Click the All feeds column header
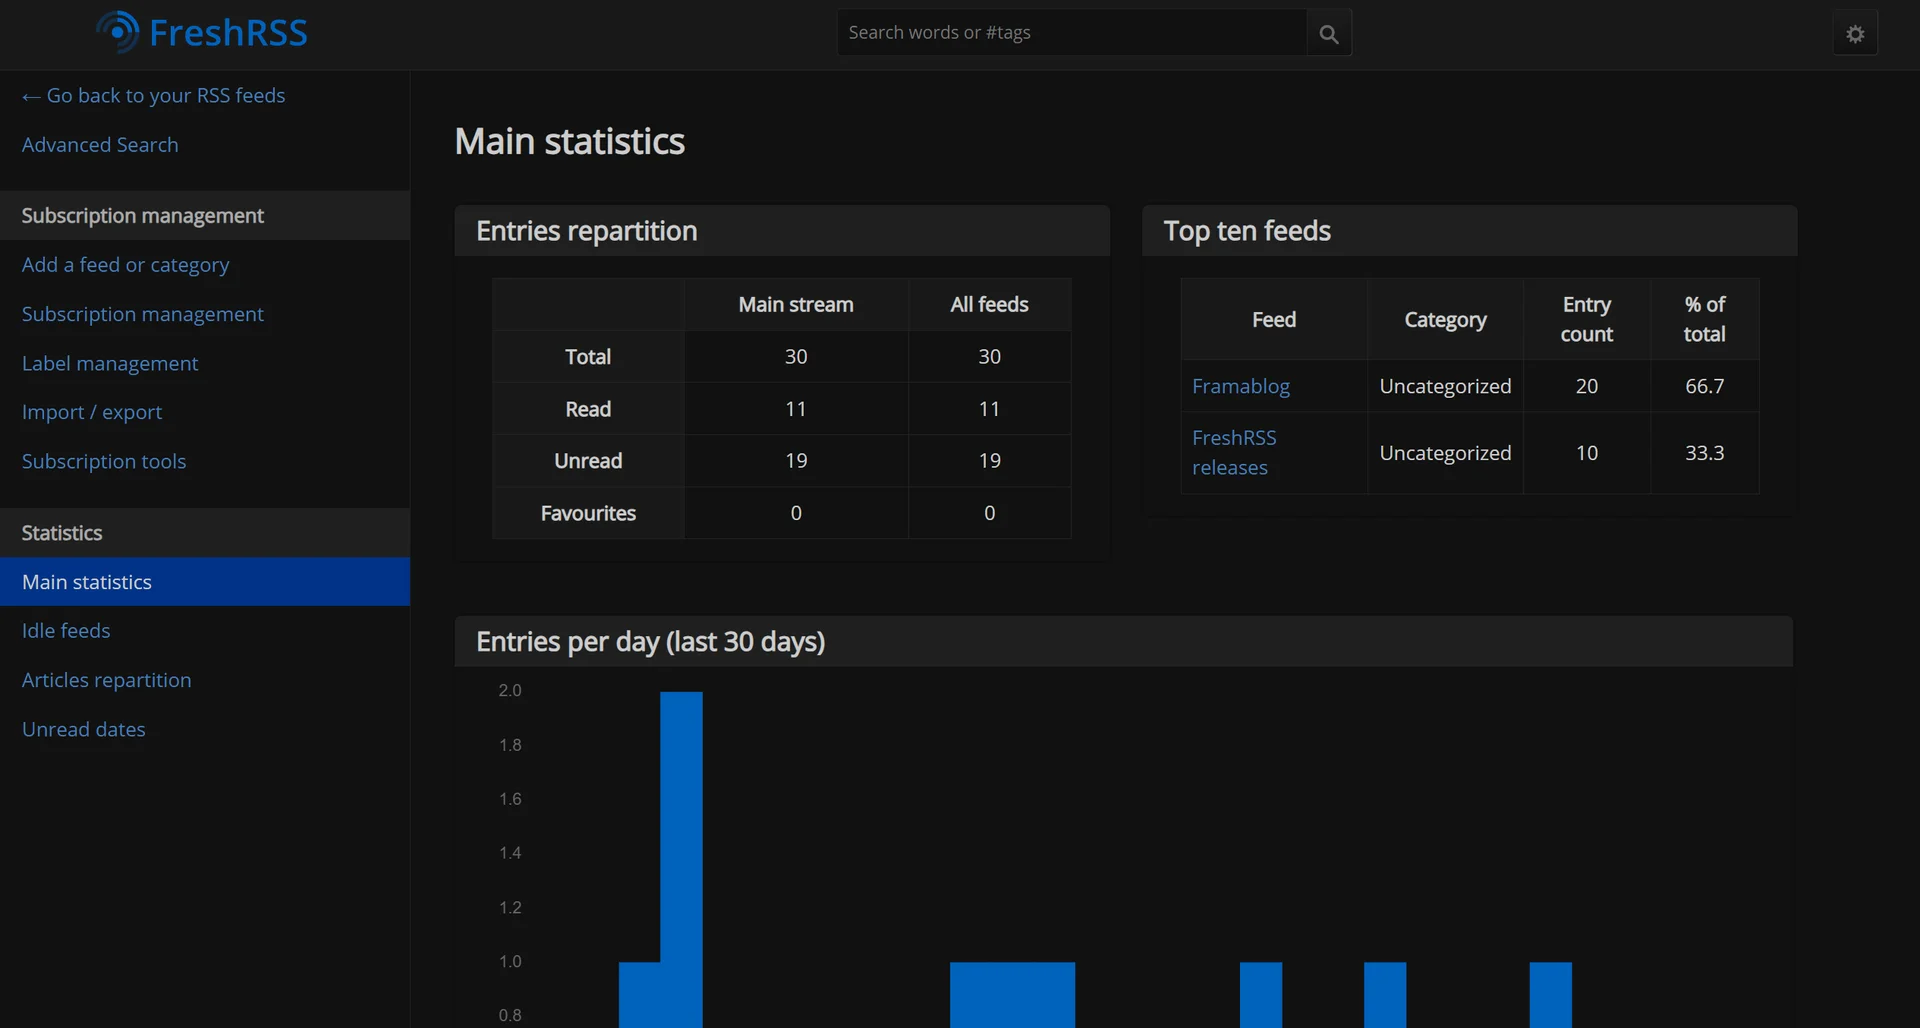The width and height of the screenshot is (1920, 1028). click(990, 305)
